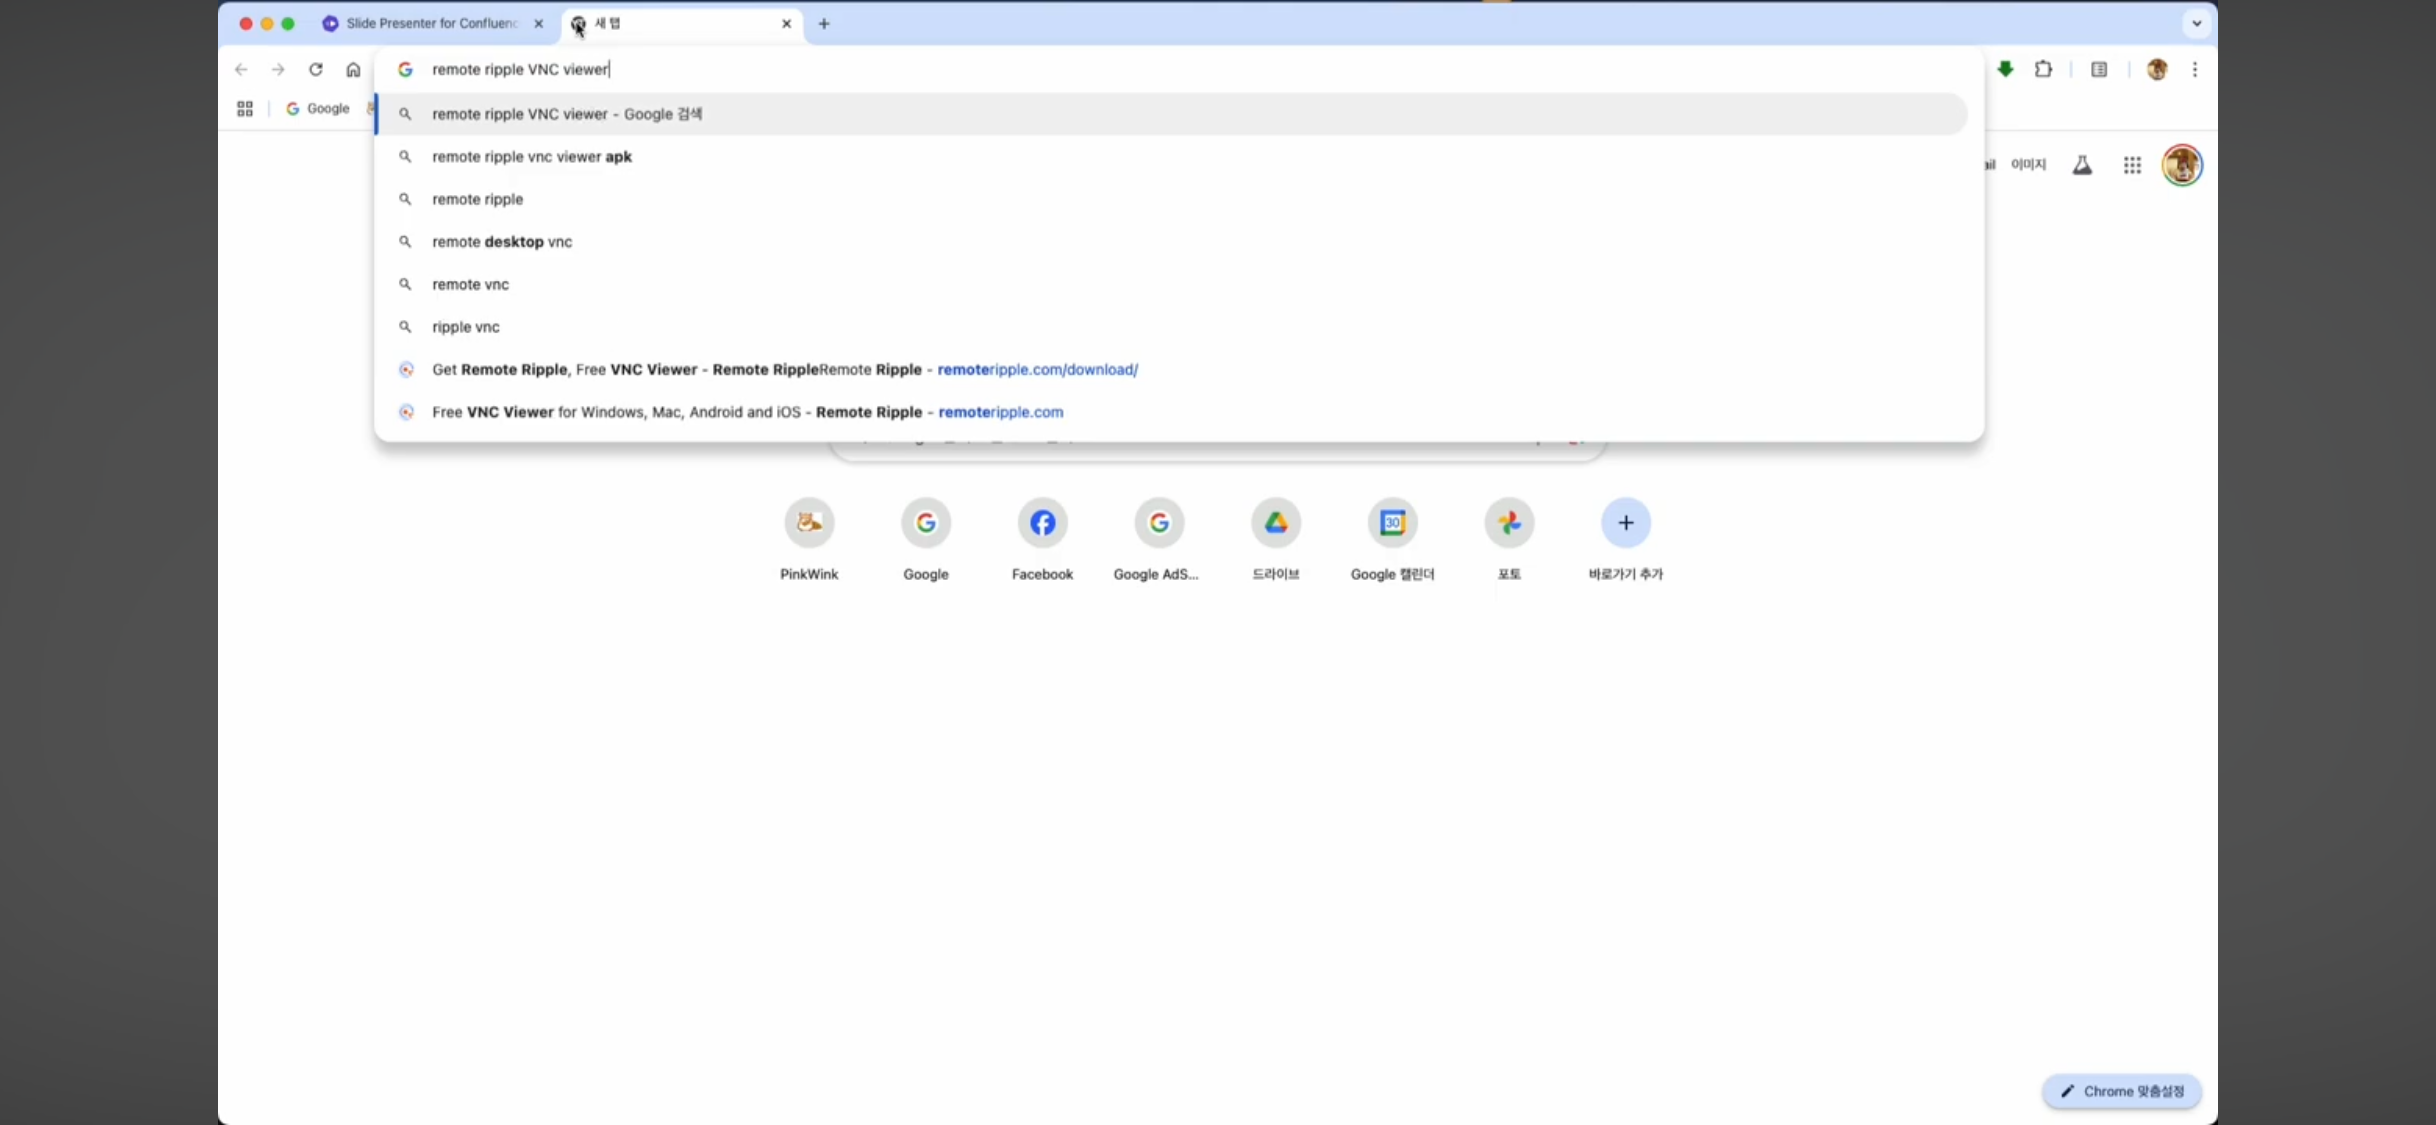2436x1125 pixels.
Task: Open the extensions puzzle icon
Action: click(2043, 69)
